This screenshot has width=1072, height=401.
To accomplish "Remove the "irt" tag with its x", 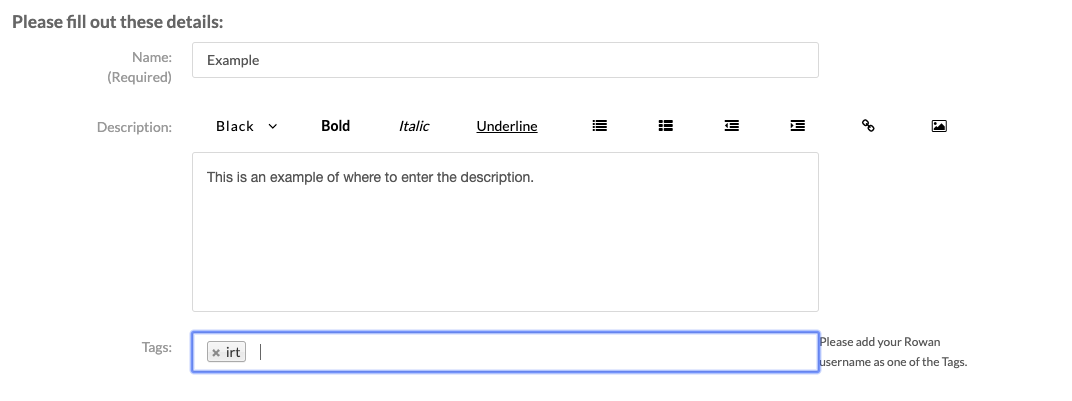I will click(216, 352).
